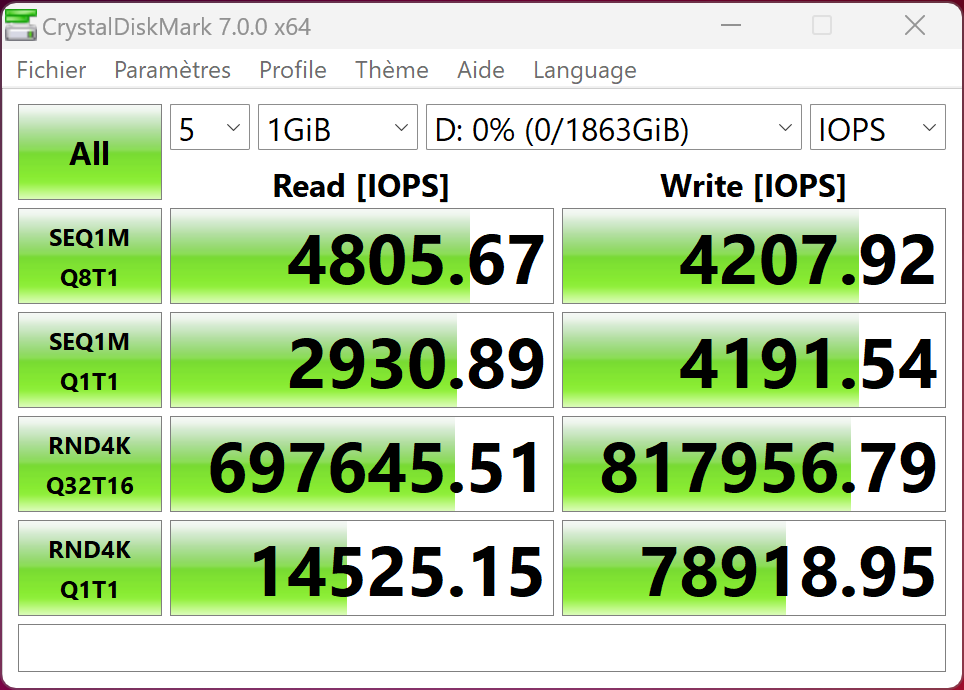964x690 pixels.
Task: Open the Language menu
Action: click(x=585, y=70)
